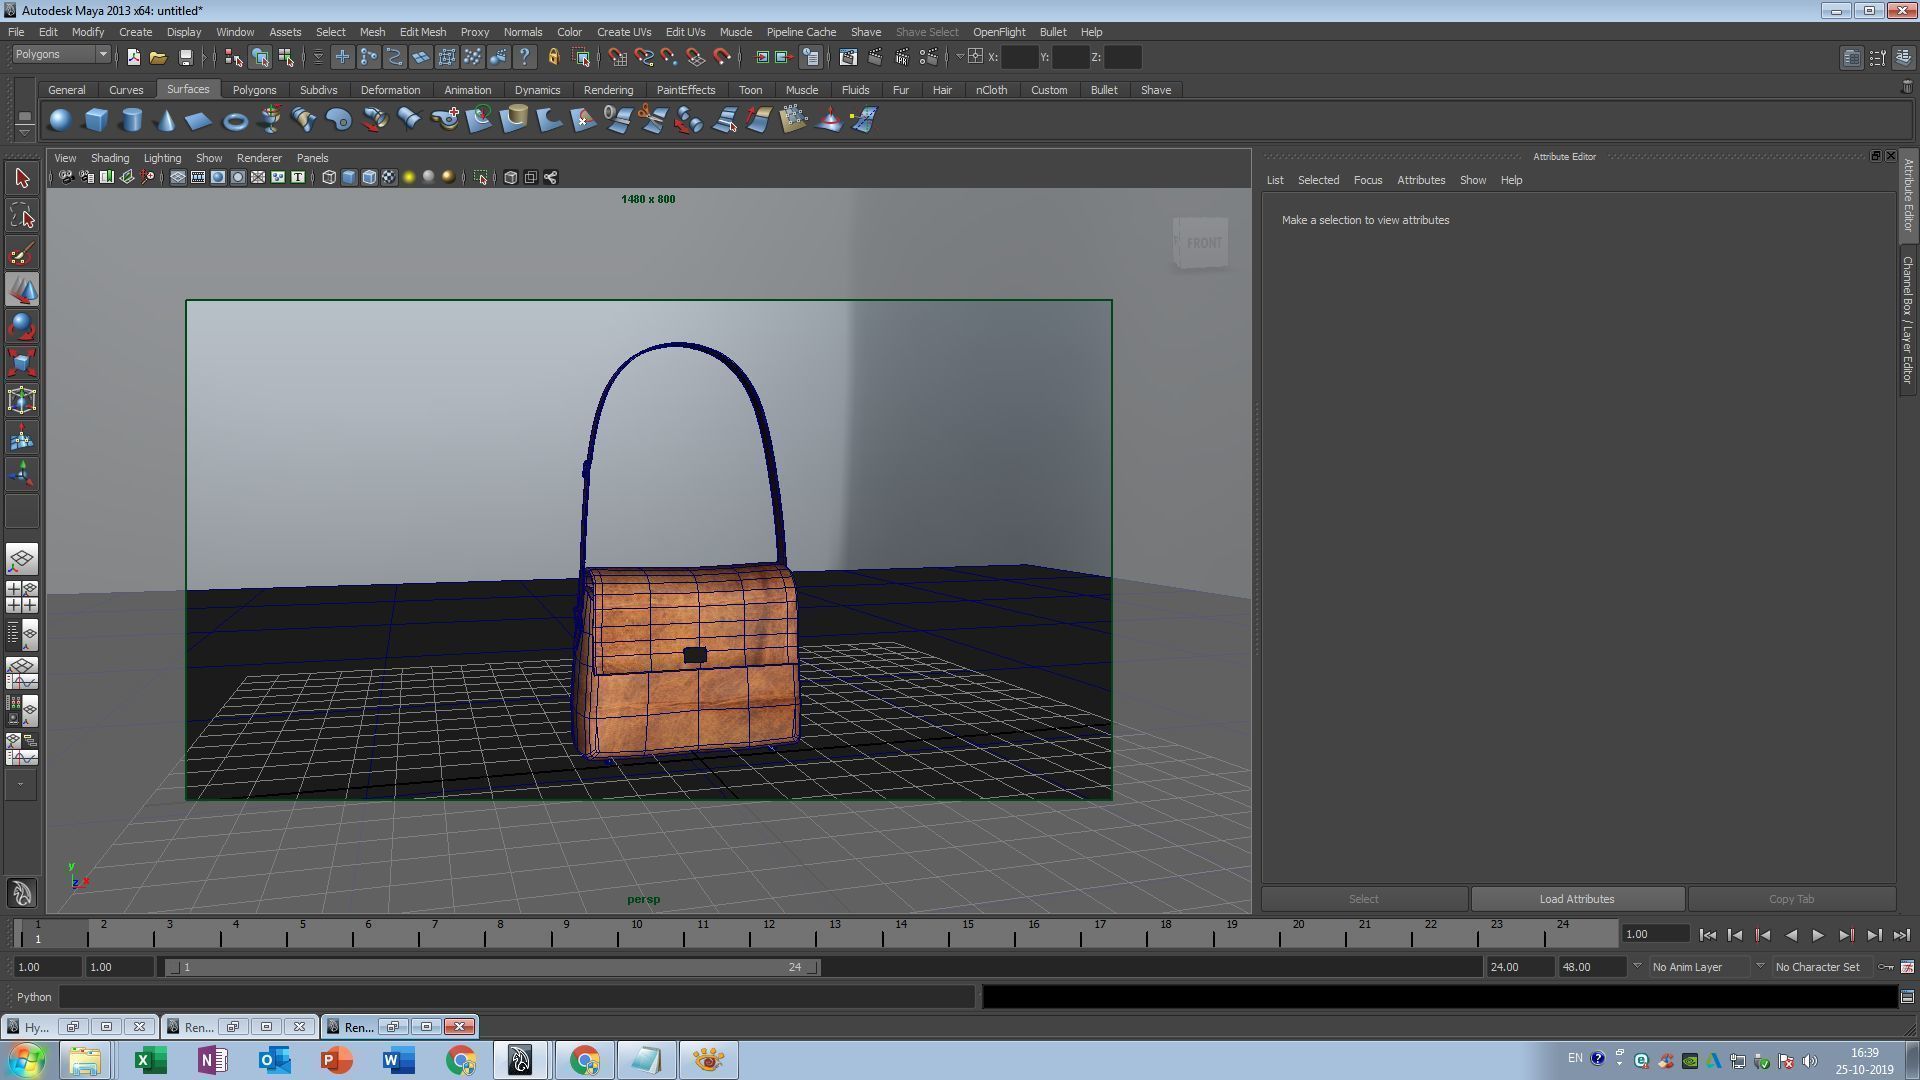Open the viewport Shading menu
Screen dimensions: 1920x1080
point(110,158)
